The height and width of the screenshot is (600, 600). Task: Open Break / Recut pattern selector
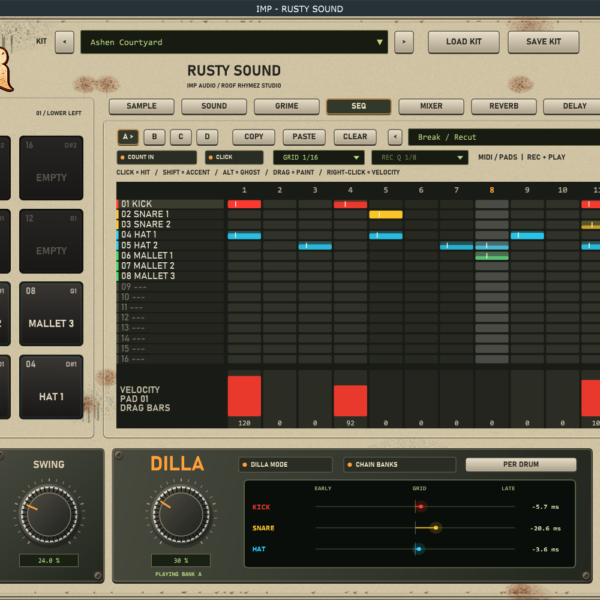click(504, 137)
